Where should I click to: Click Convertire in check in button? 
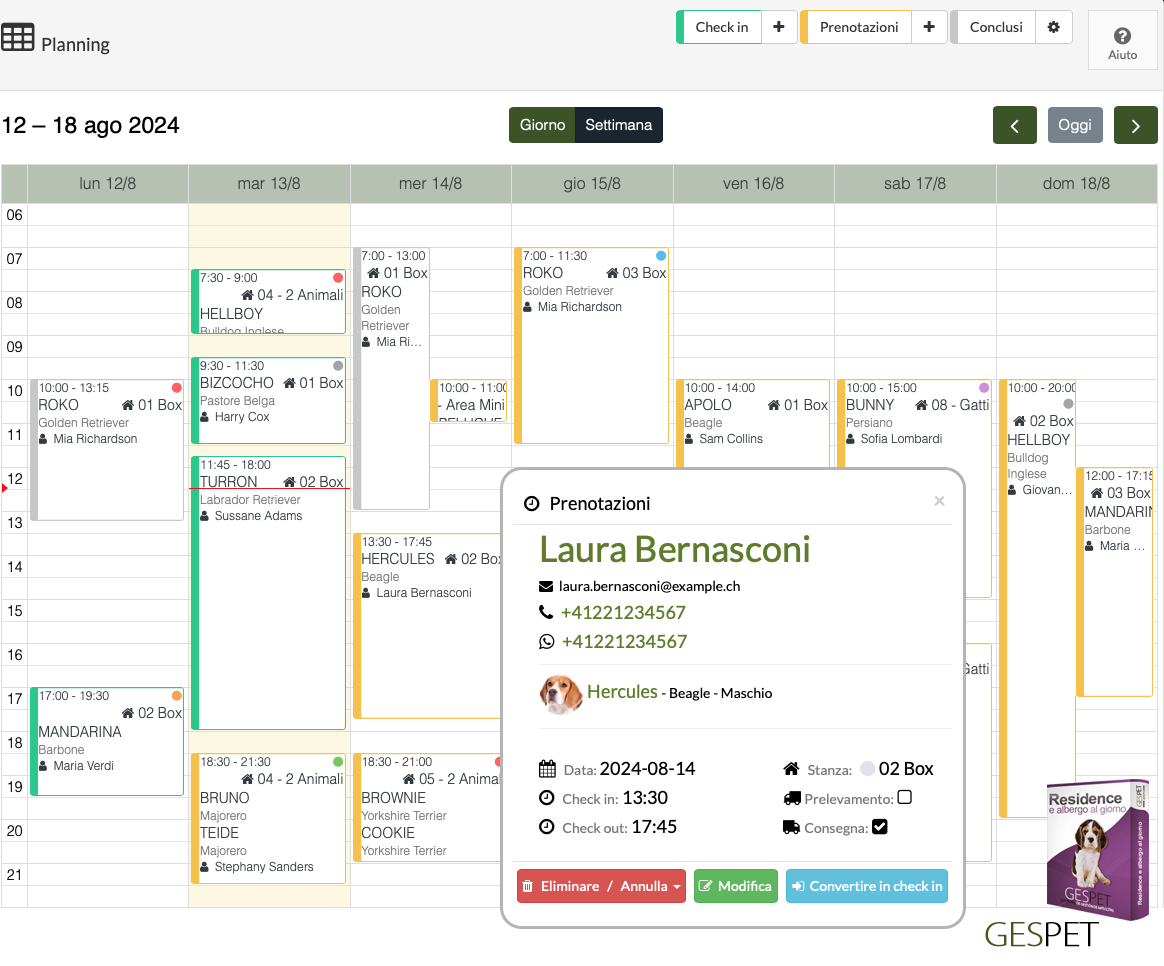pos(866,886)
